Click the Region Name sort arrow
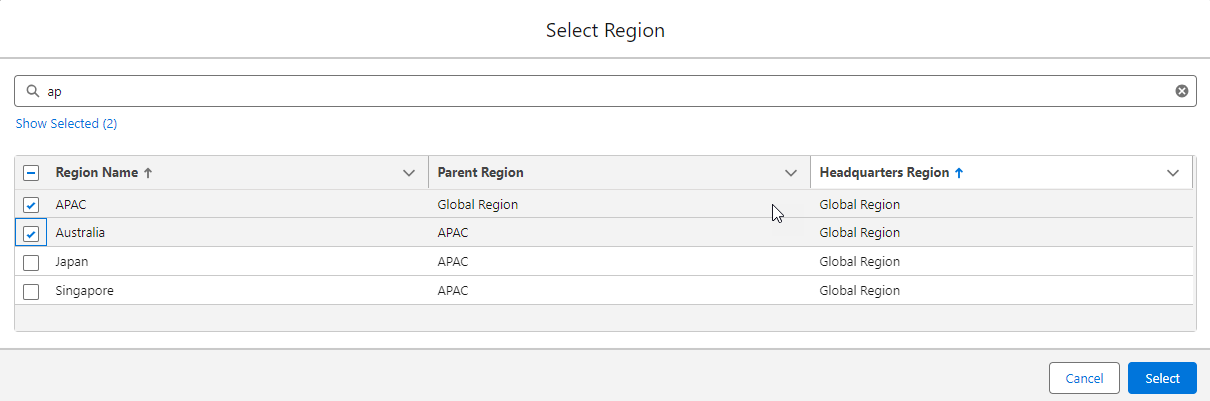This screenshot has width=1210, height=401. [149, 173]
